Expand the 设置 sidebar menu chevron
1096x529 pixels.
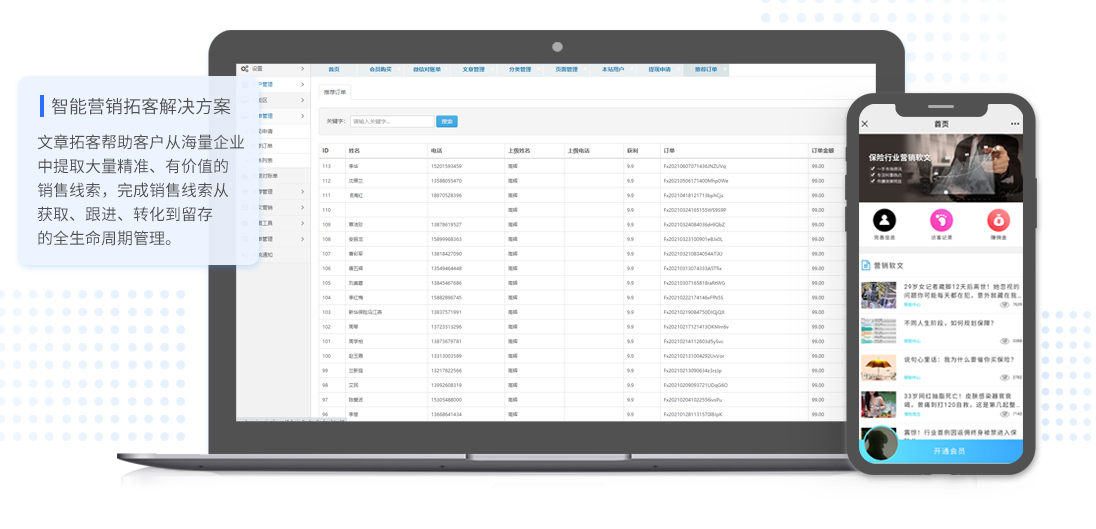coord(302,69)
